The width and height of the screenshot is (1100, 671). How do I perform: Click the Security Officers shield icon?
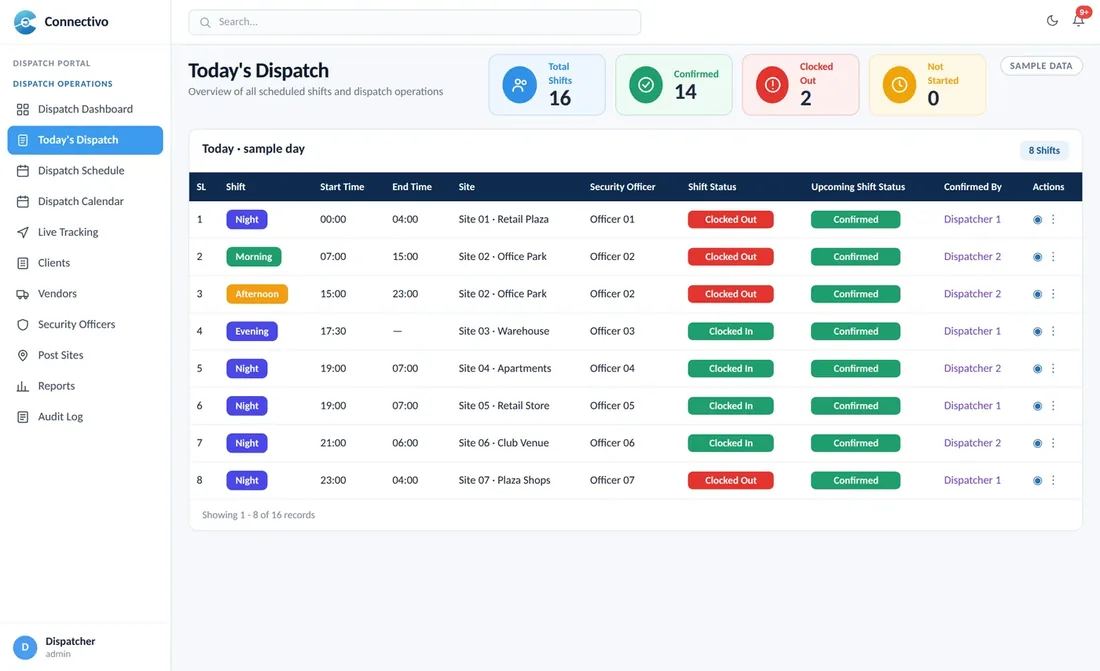[22, 325]
